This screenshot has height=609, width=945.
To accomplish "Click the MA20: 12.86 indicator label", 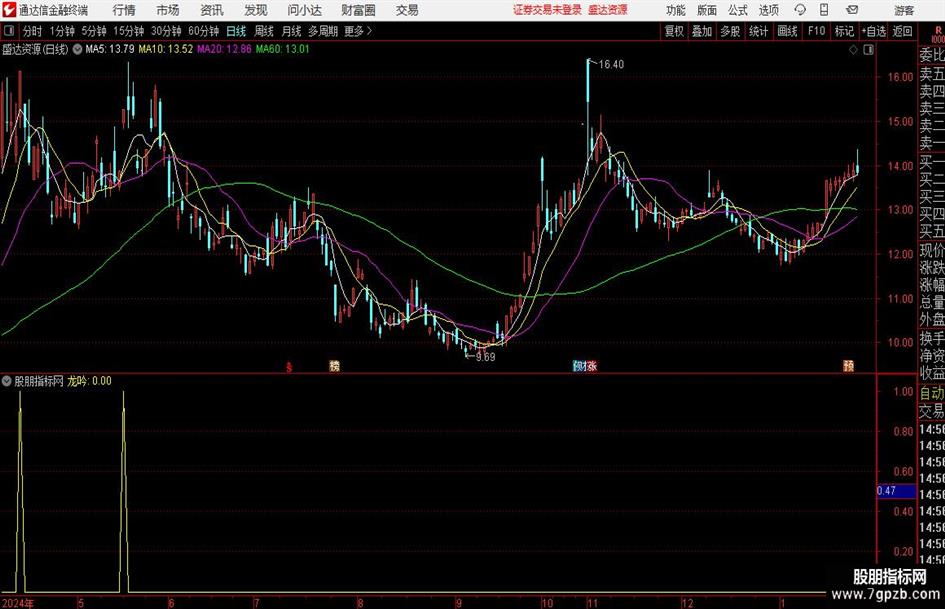I will (224, 49).
